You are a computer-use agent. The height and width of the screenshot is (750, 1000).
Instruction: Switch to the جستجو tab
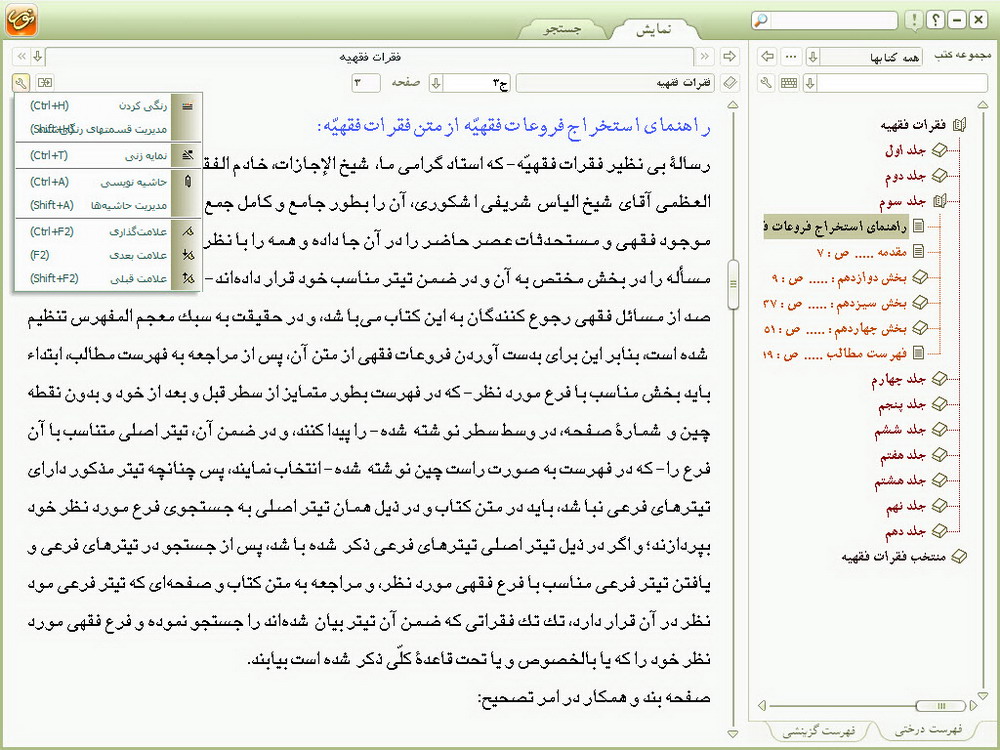click(x=562, y=29)
